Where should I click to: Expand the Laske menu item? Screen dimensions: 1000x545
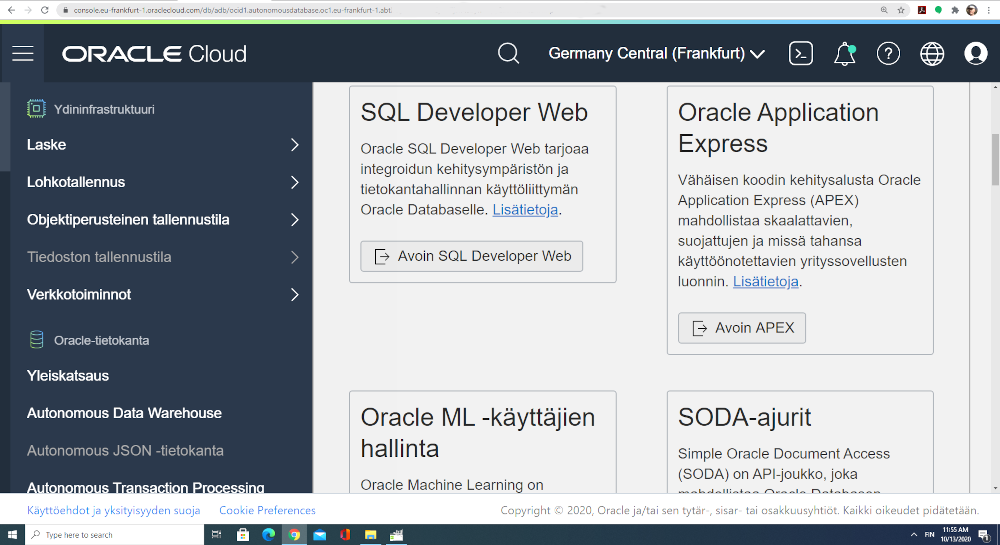[163, 145]
